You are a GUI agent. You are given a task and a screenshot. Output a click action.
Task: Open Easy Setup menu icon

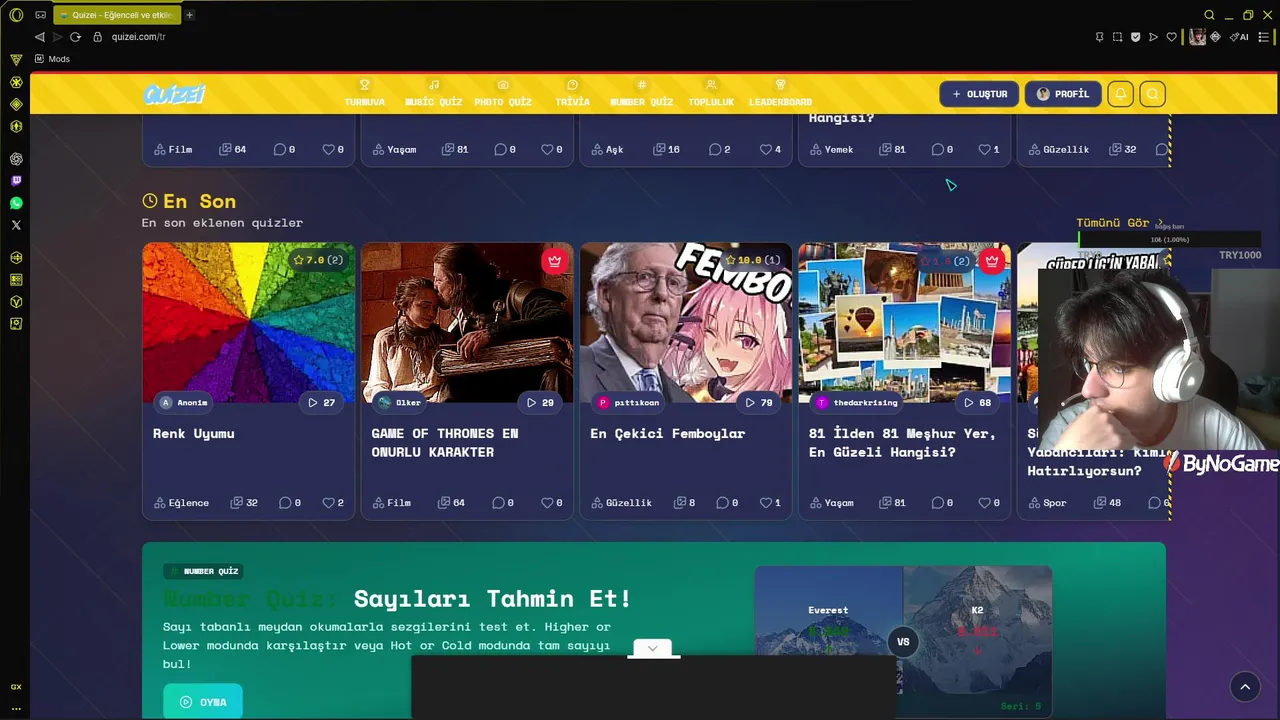coord(1263,37)
